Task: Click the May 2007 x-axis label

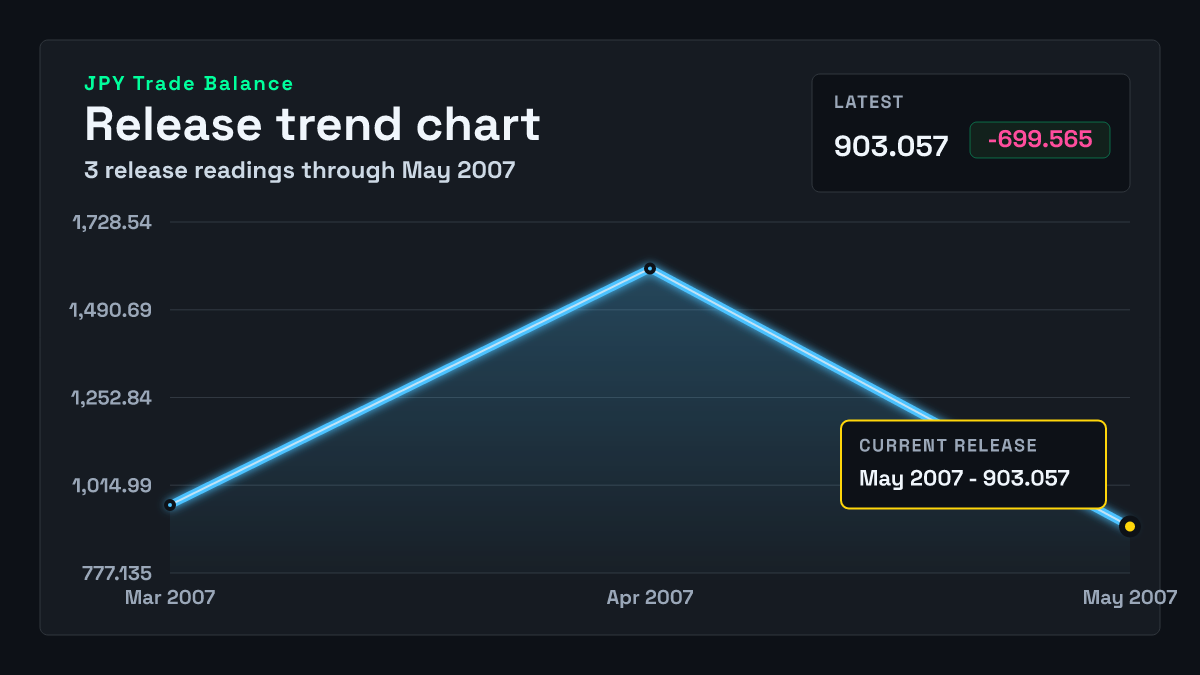Action: click(1130, 598)
